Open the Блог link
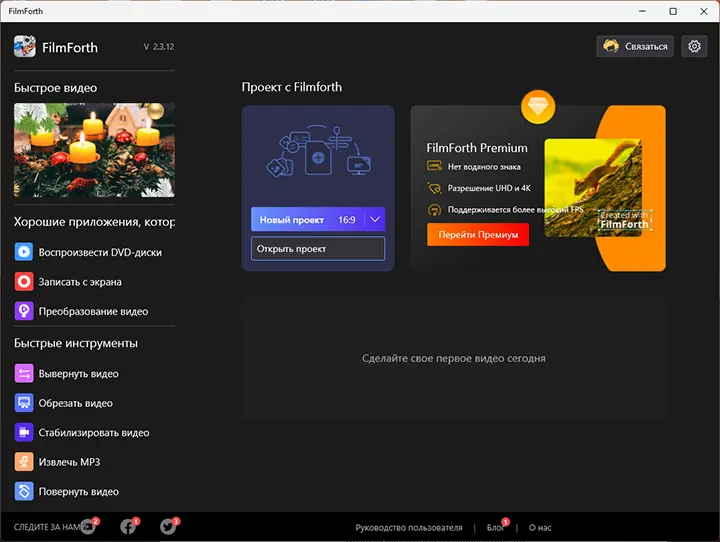Viewport: 720px width, 542px height. 495,527
